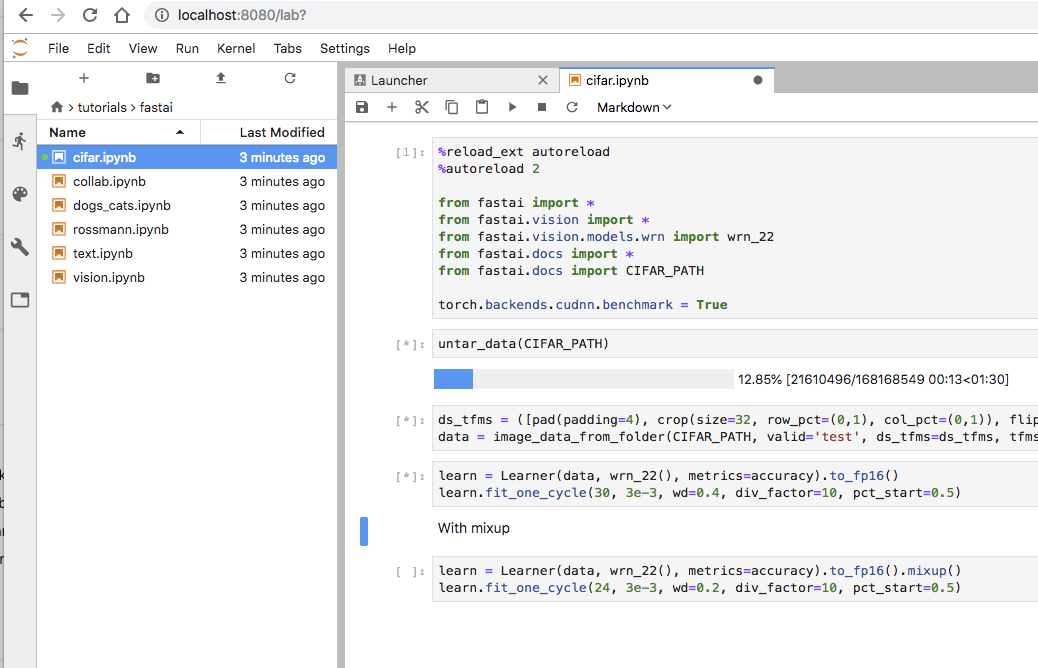Sort files by Last Modified column
This screenshot has width=1038, height=668.
coord(281,132)
